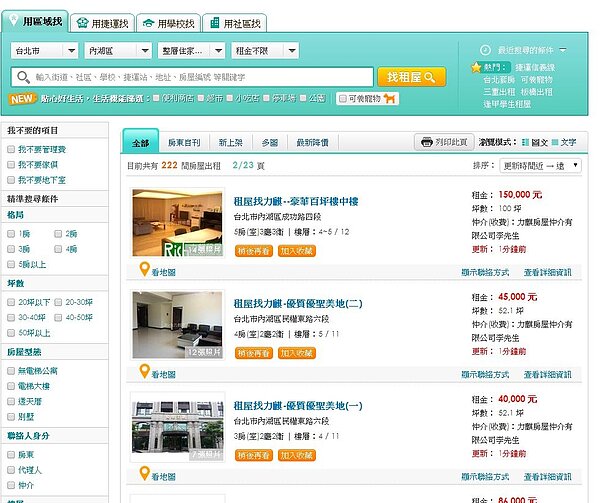Check the 1房 layout checkbox
600x503 pixels.
click(x=11, y=234)
